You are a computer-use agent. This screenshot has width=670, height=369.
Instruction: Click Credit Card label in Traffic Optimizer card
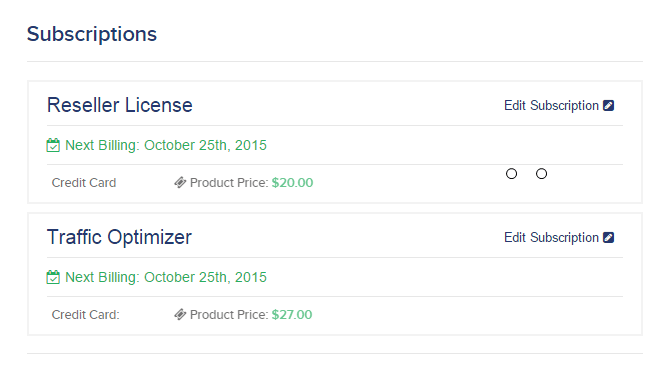pos(85,315)
